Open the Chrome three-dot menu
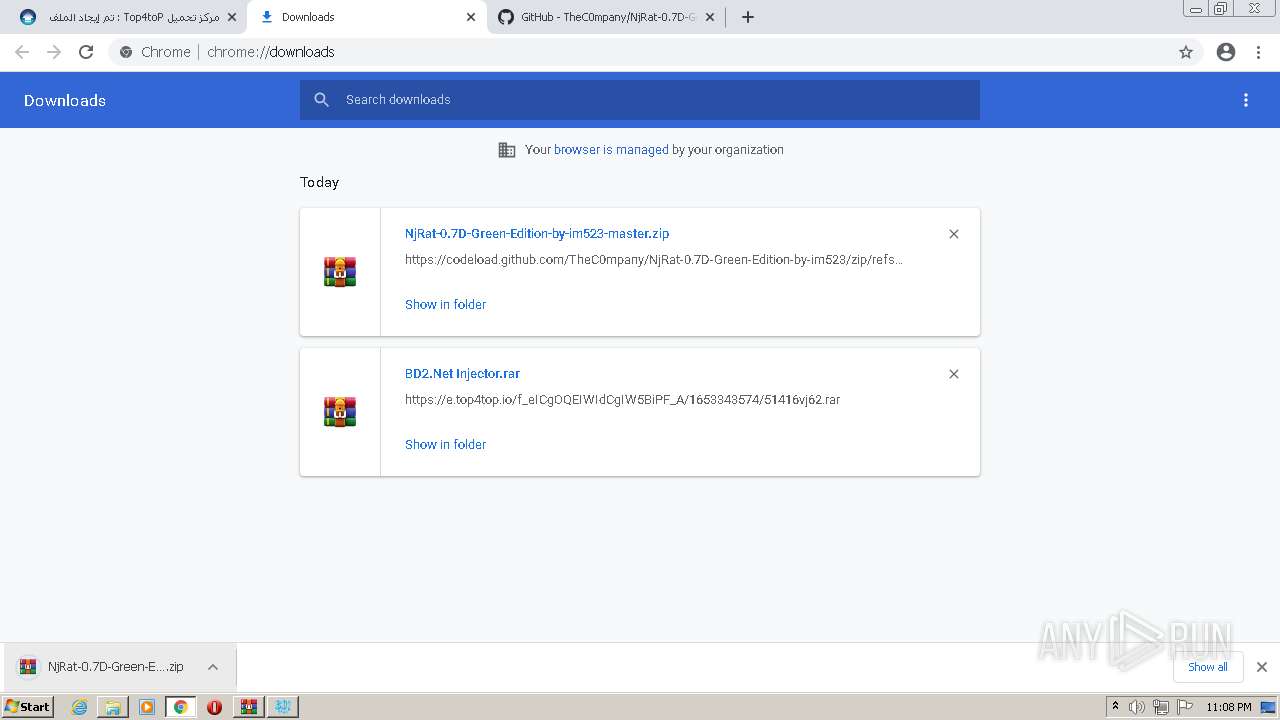 click(1259, 52)
